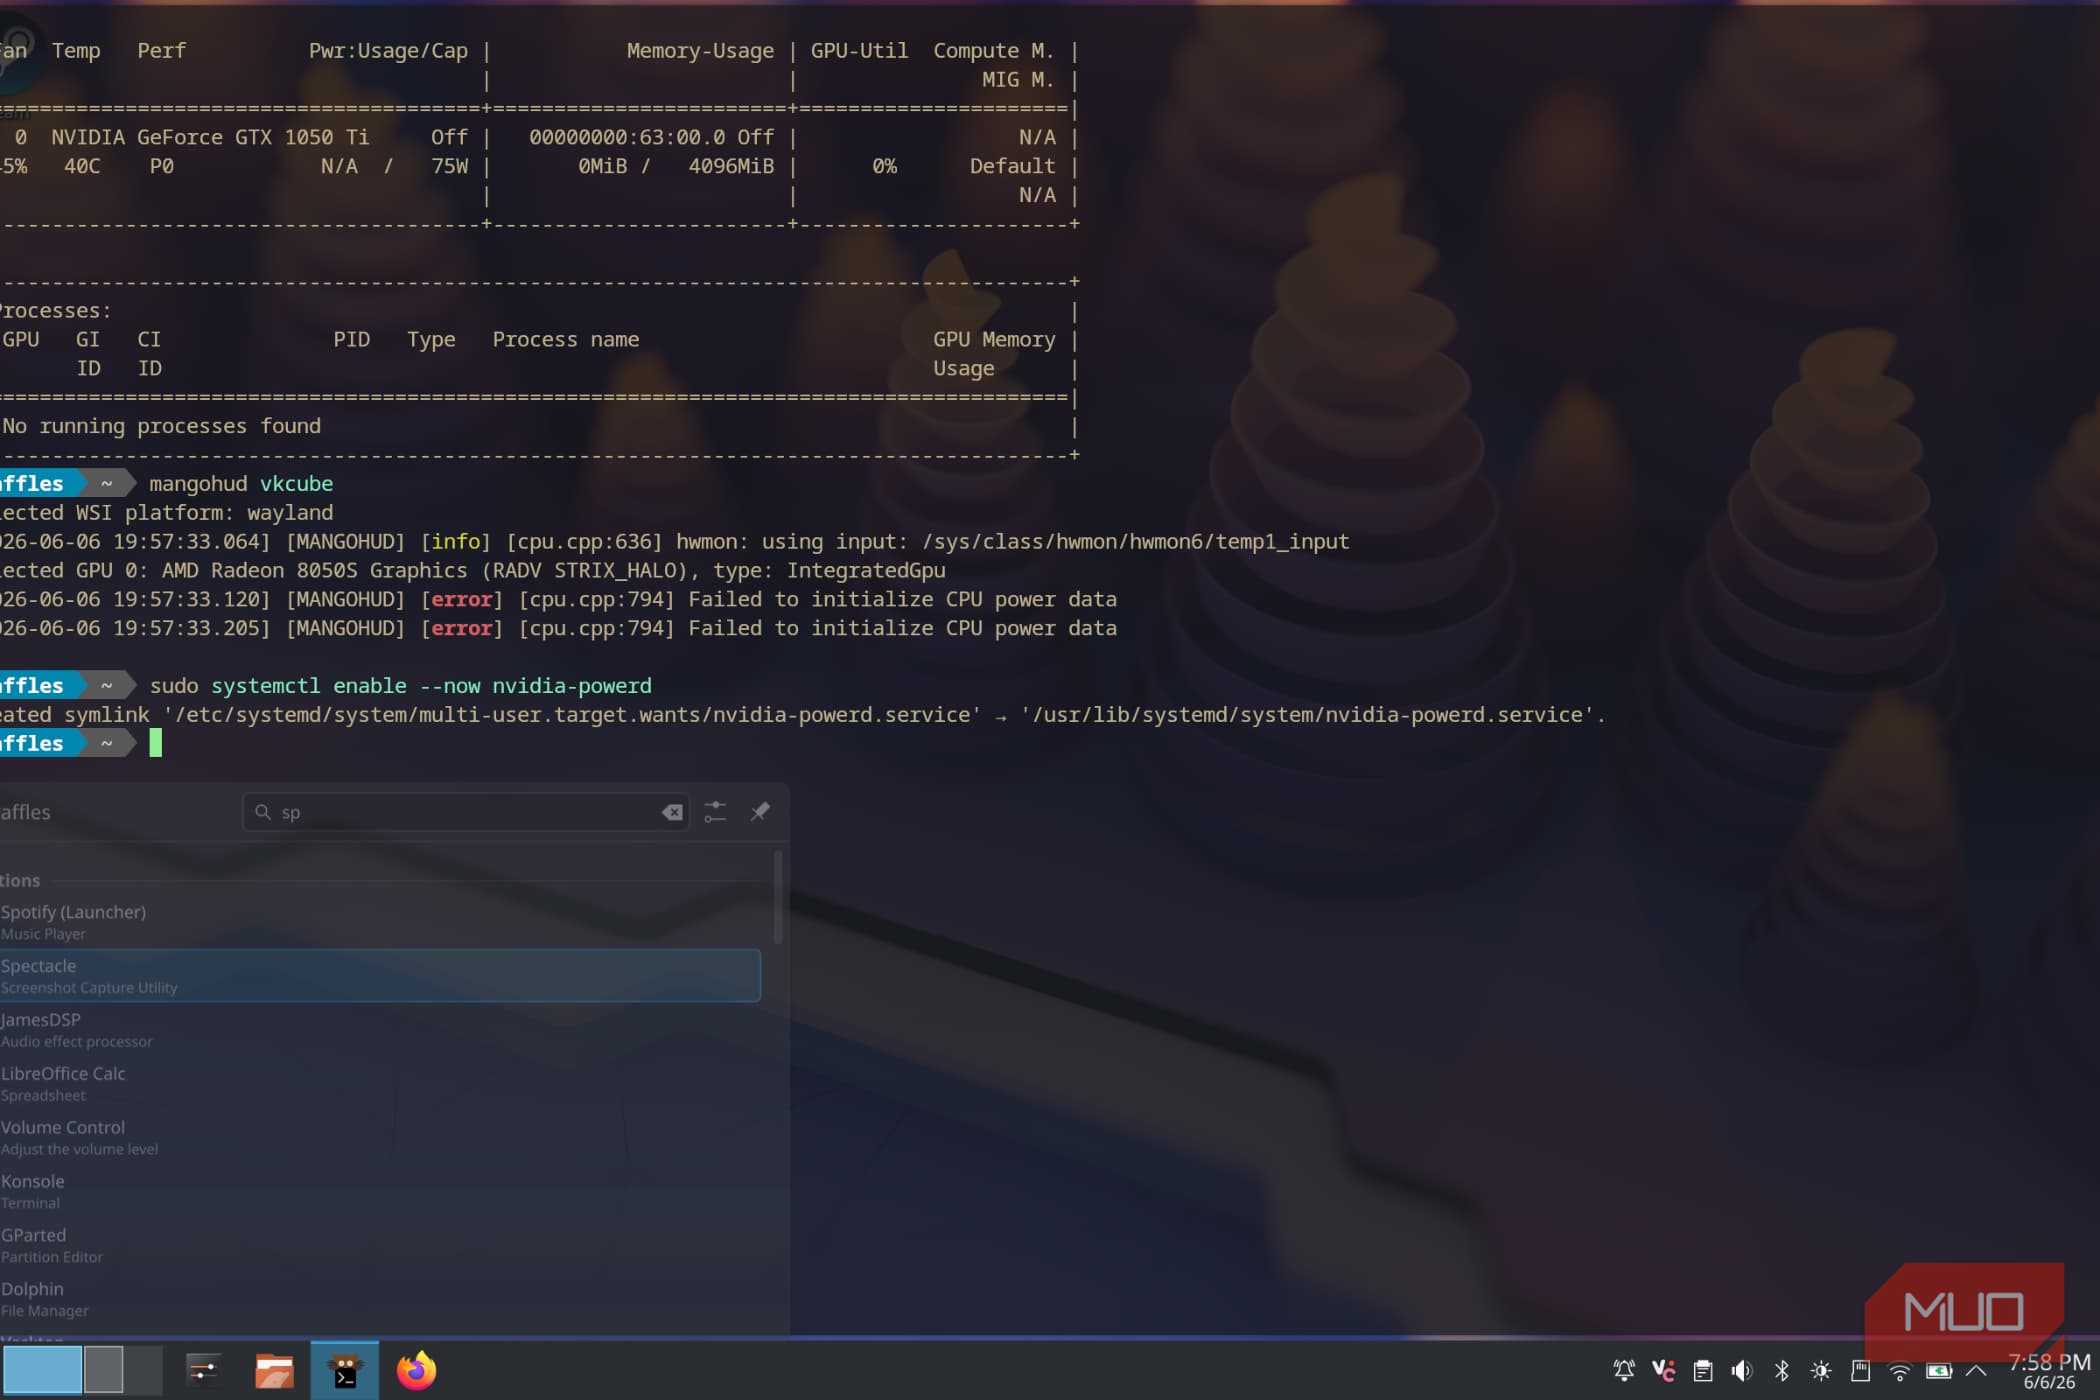Open the System Settings taskbar icon
Screen dimensions: 2100x1400
point(204,1370)
